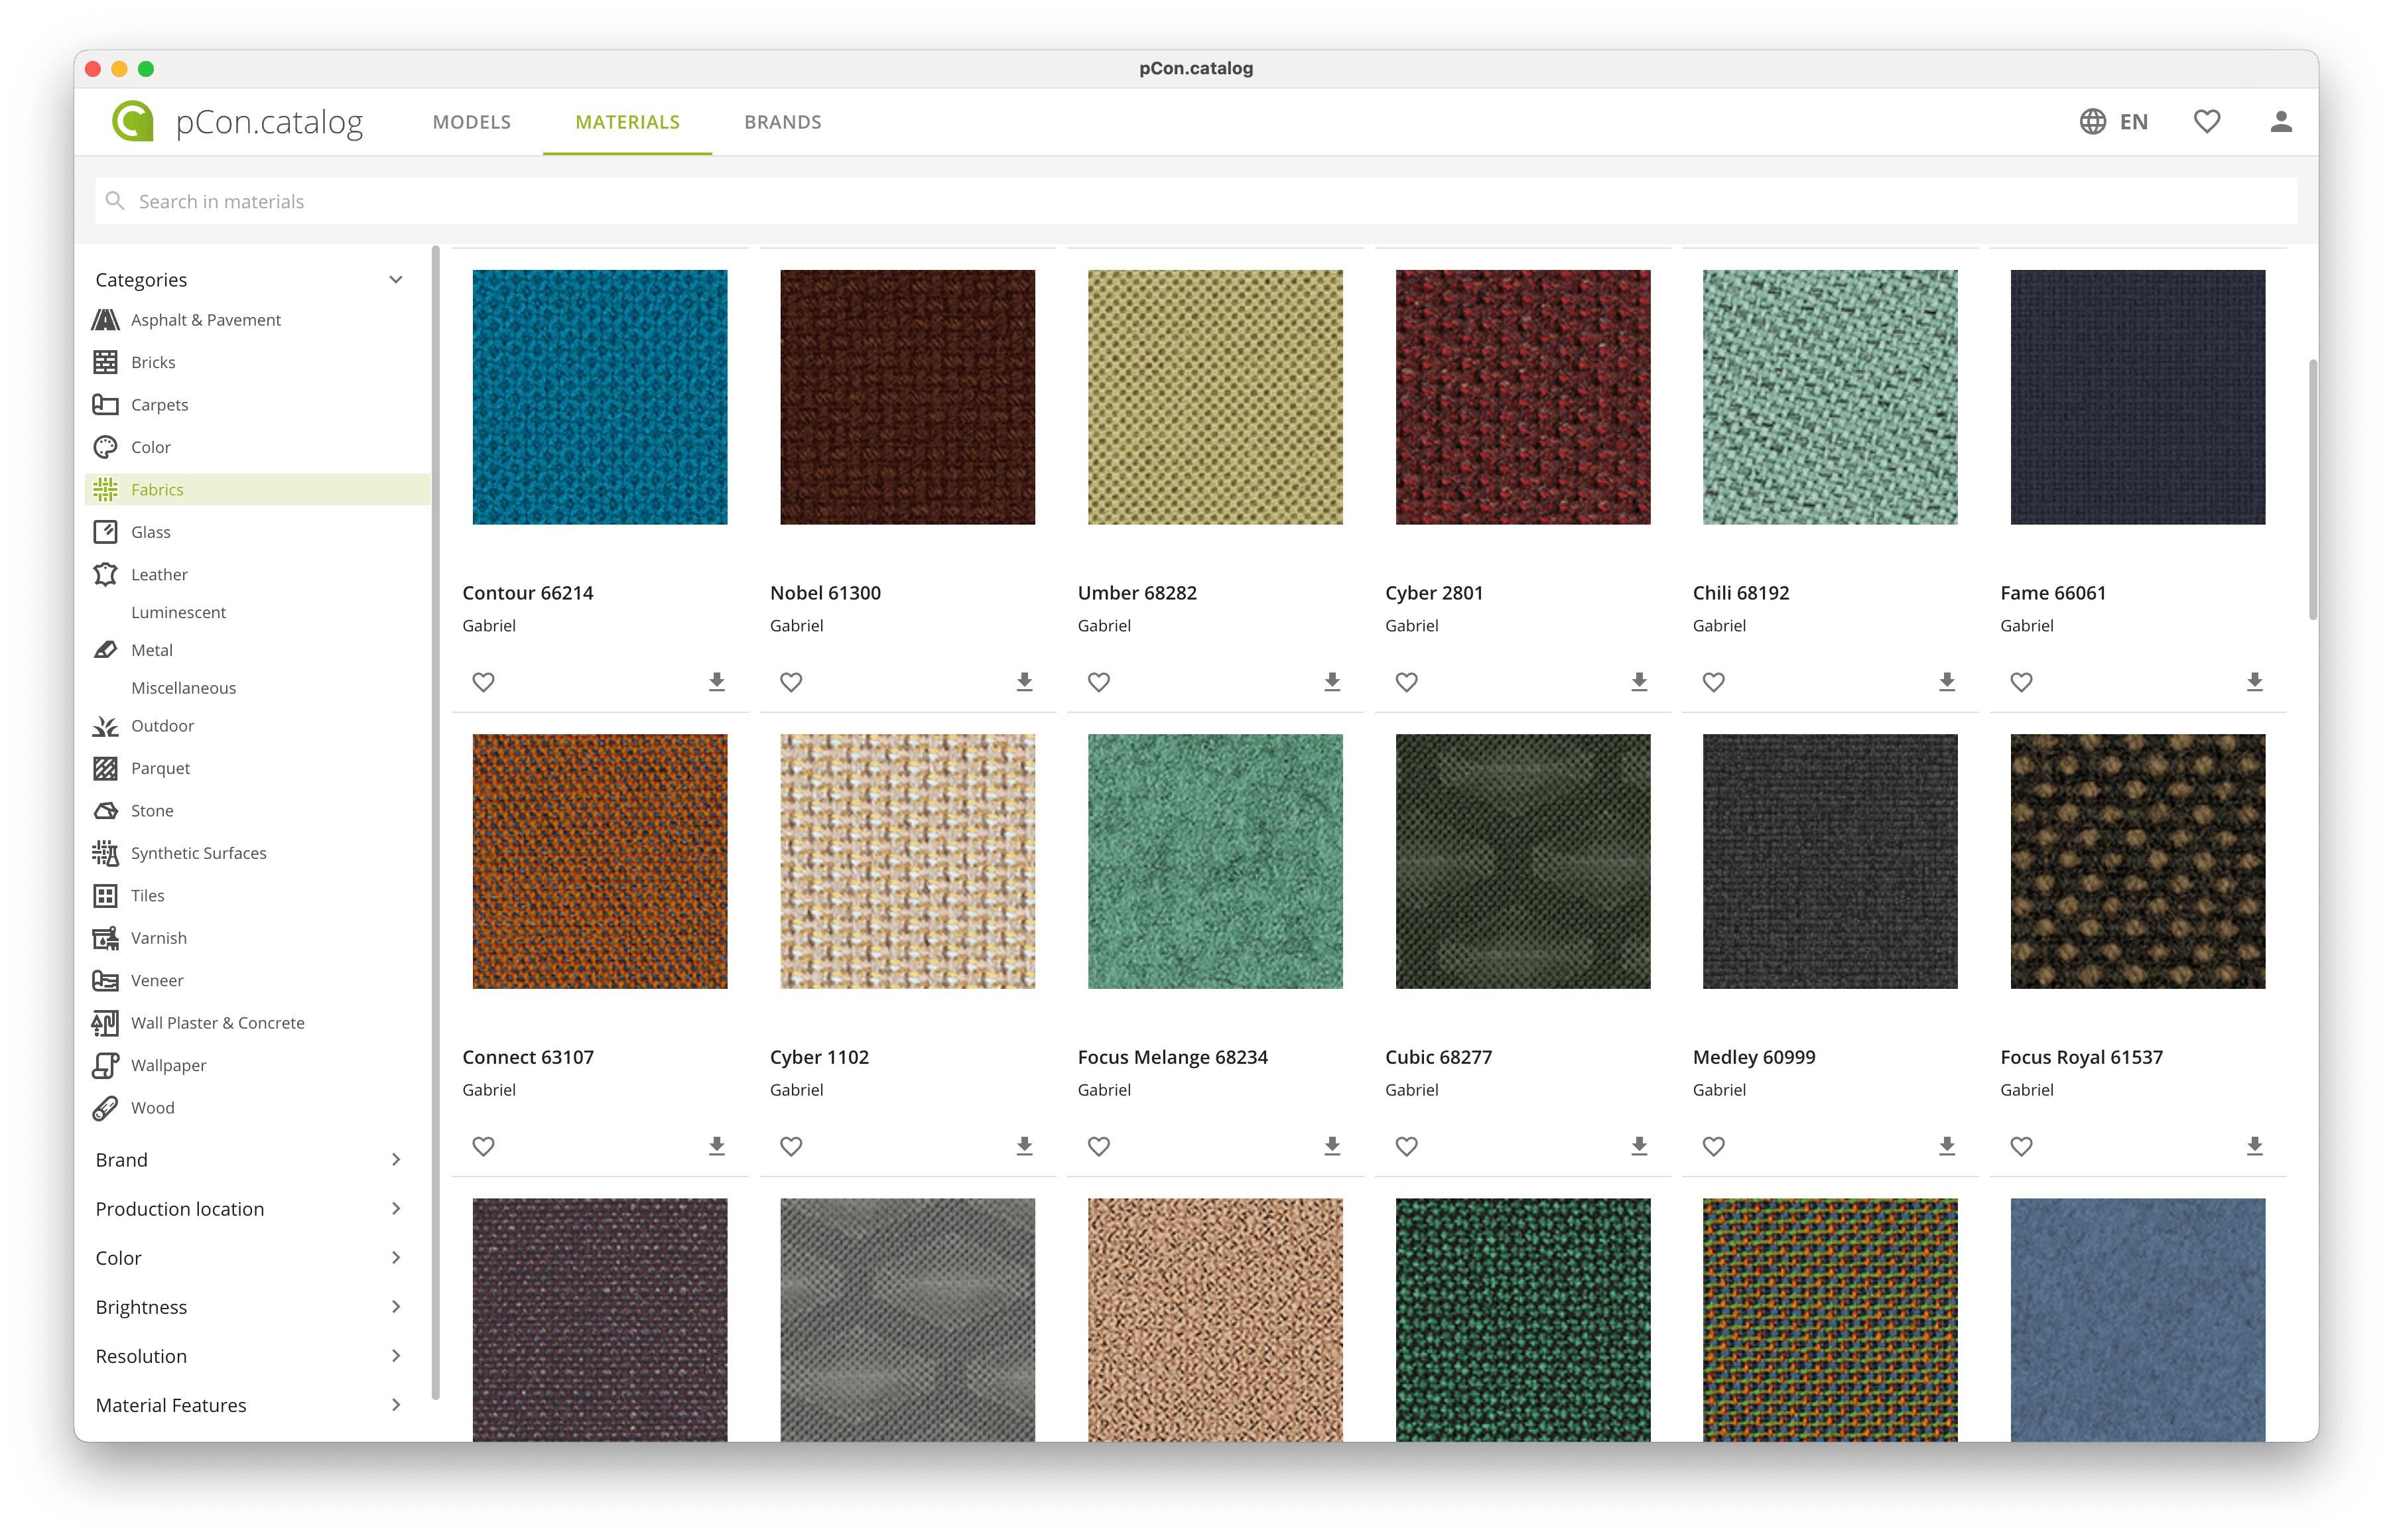Image resolution: width=2393 pixels, height=1540 pixels.
Task: Download the Contour 66214 fabric
Action: pos(716,682)
